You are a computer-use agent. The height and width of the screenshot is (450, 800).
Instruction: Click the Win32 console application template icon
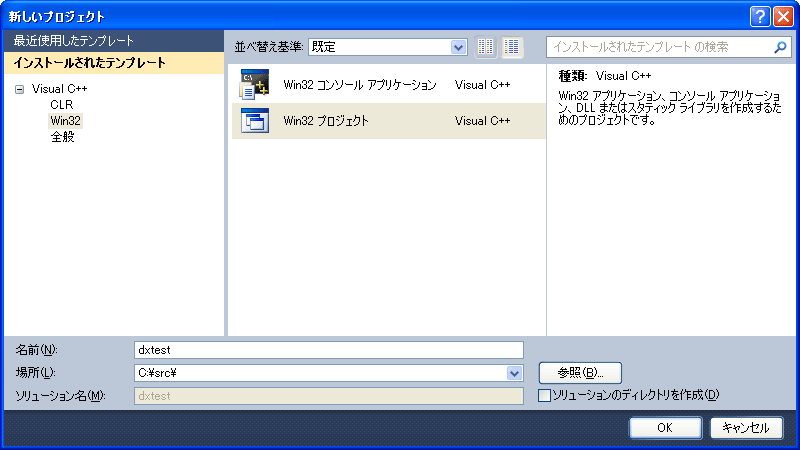pyautogui.click(x=254, y=84)
